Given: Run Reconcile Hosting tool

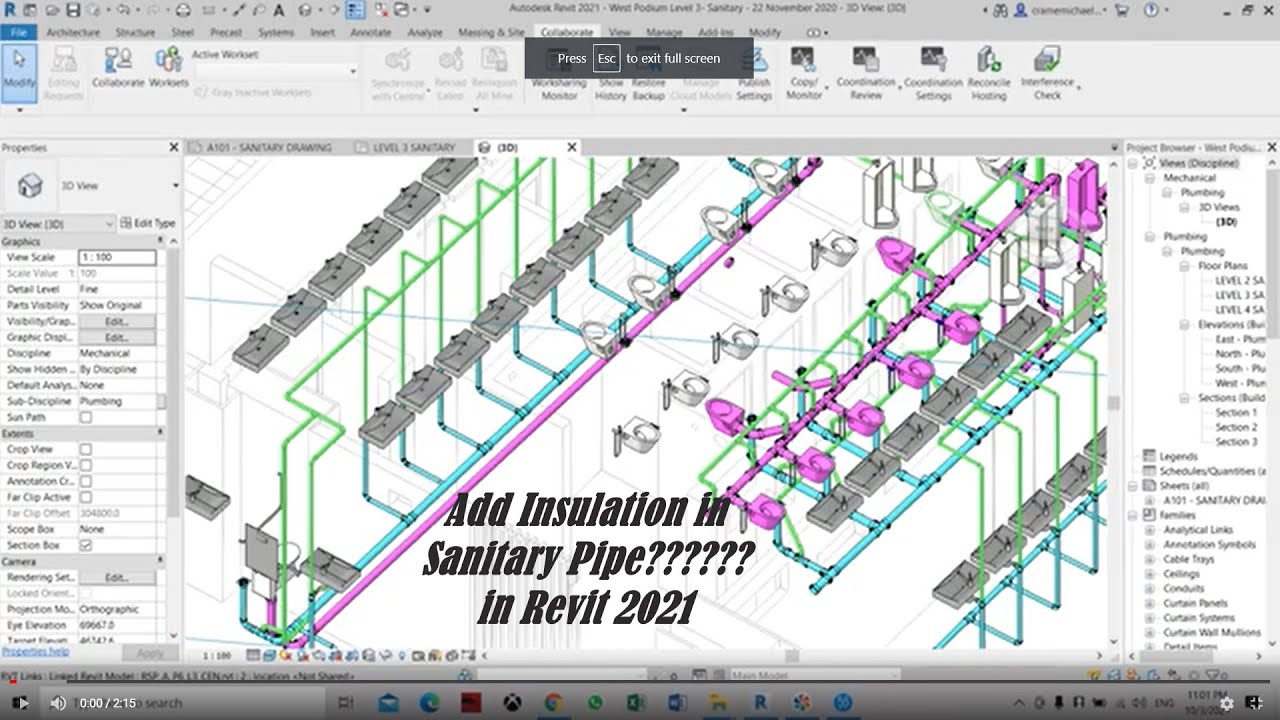Looking at the screenshot, I should point(989,72).
